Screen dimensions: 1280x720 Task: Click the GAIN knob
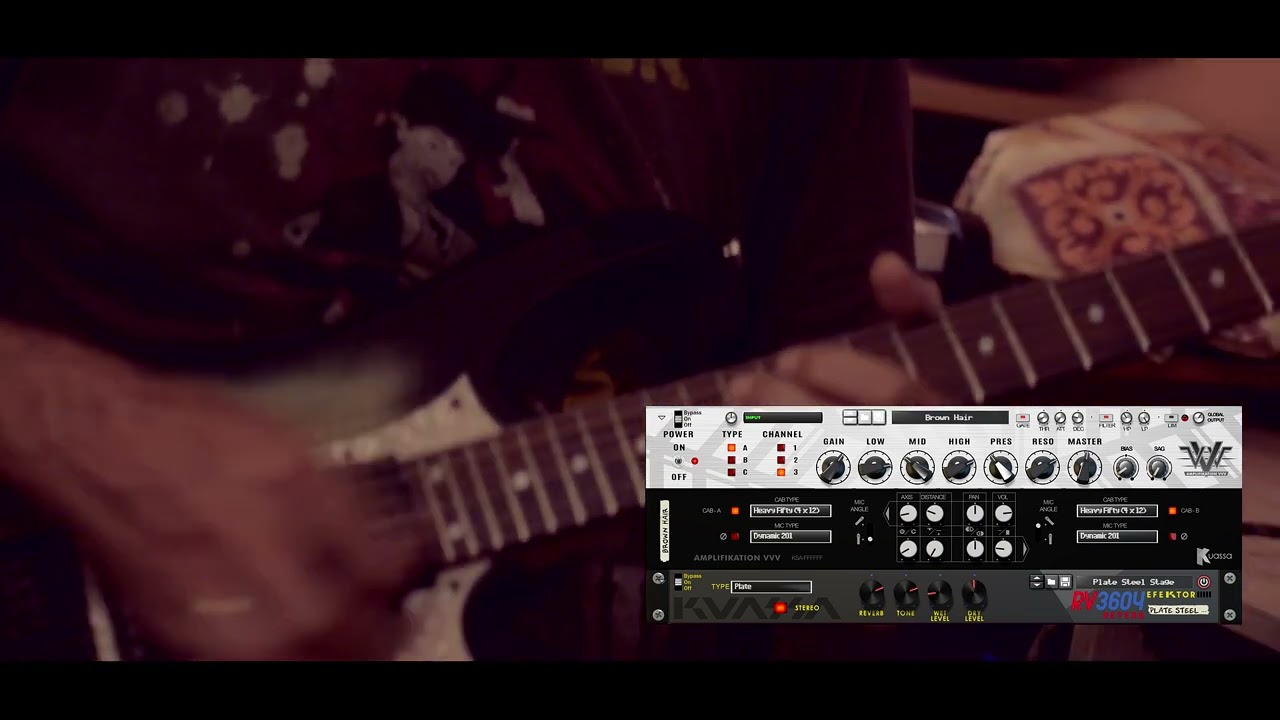click(x=833, y=467)
